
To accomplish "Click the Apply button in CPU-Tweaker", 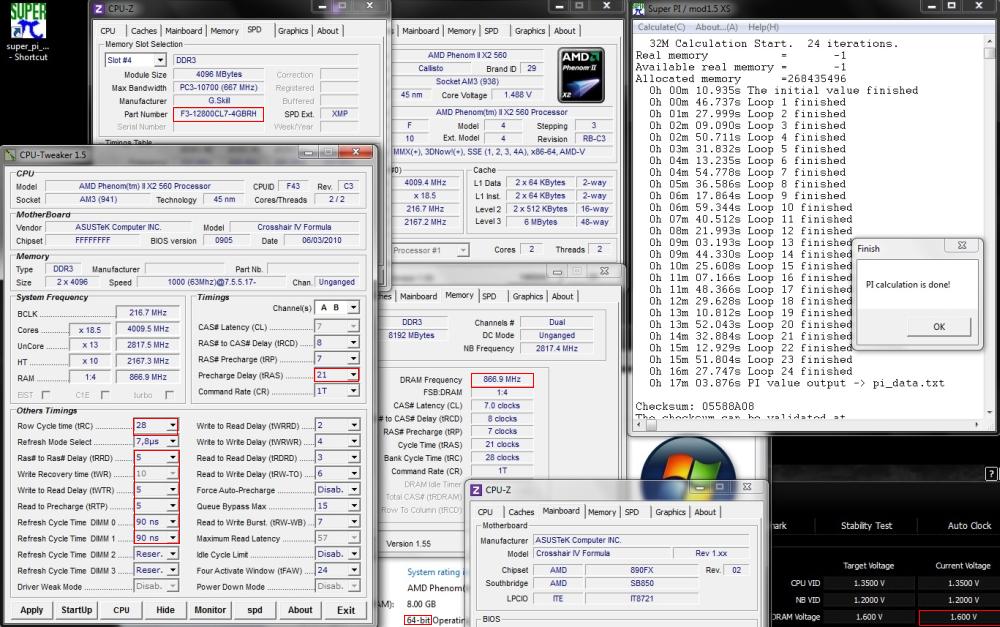I will point(32,610).
